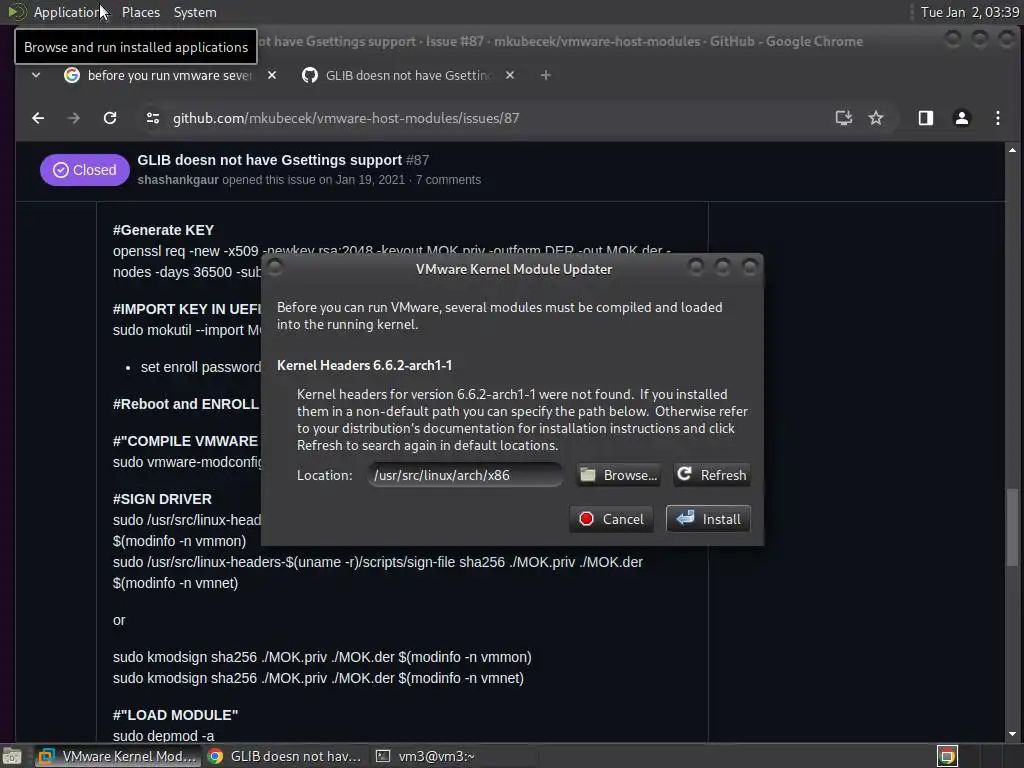1024x768 pixels.
Task: Click kmodsign line for vmnet
Action: (318, 678)
